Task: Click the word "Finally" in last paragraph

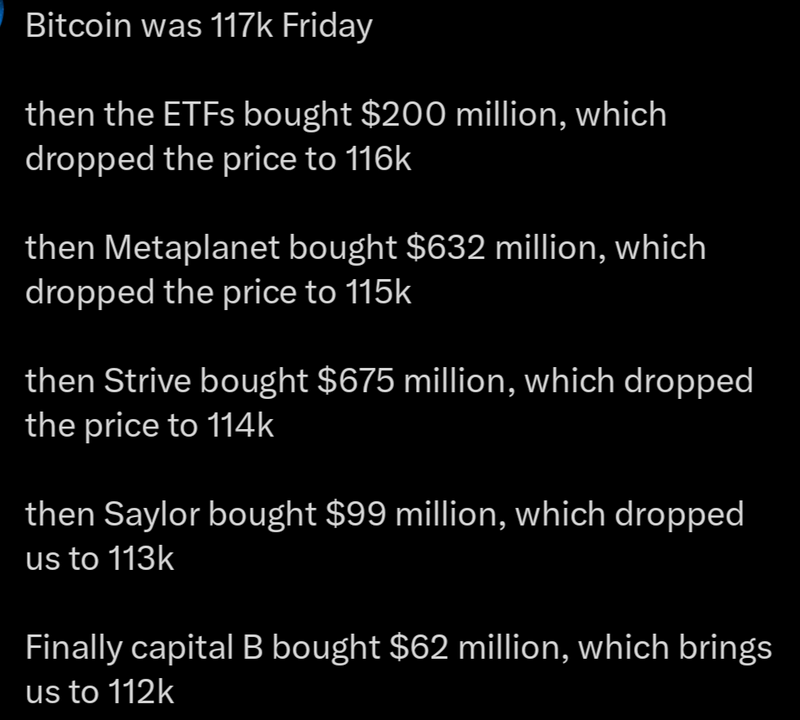Action: pyautogui.click(x=73, y=649)
